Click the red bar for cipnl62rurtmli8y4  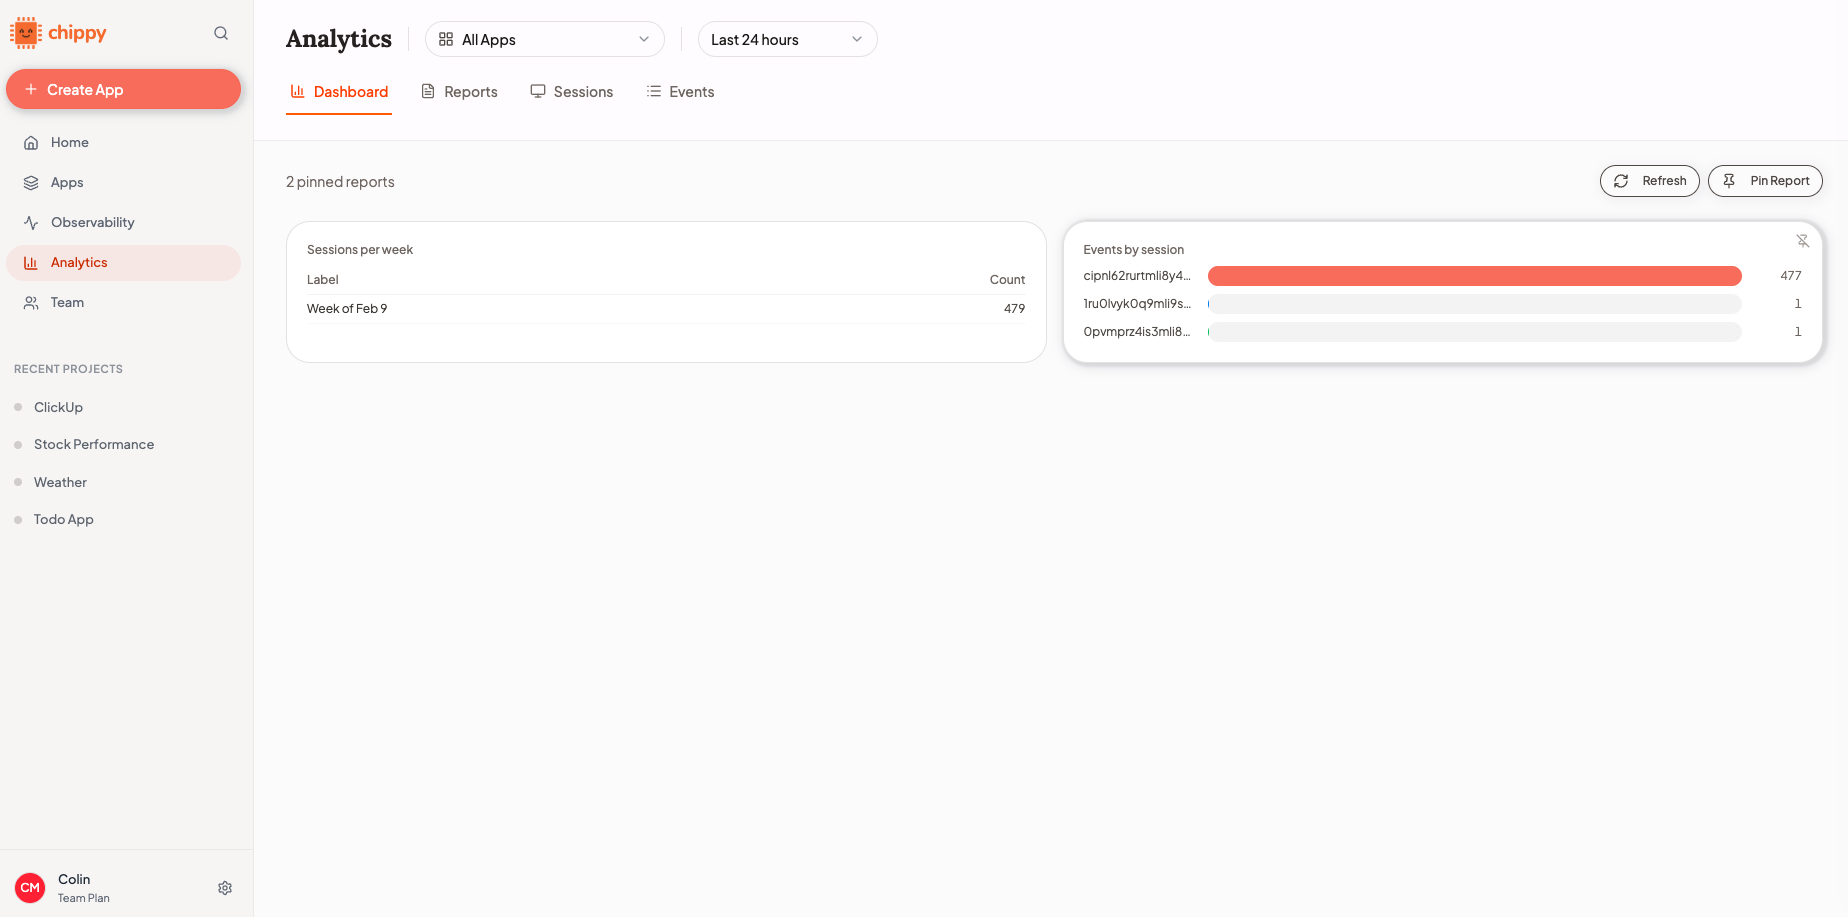pyautogui.click(x=1475, y=276)
